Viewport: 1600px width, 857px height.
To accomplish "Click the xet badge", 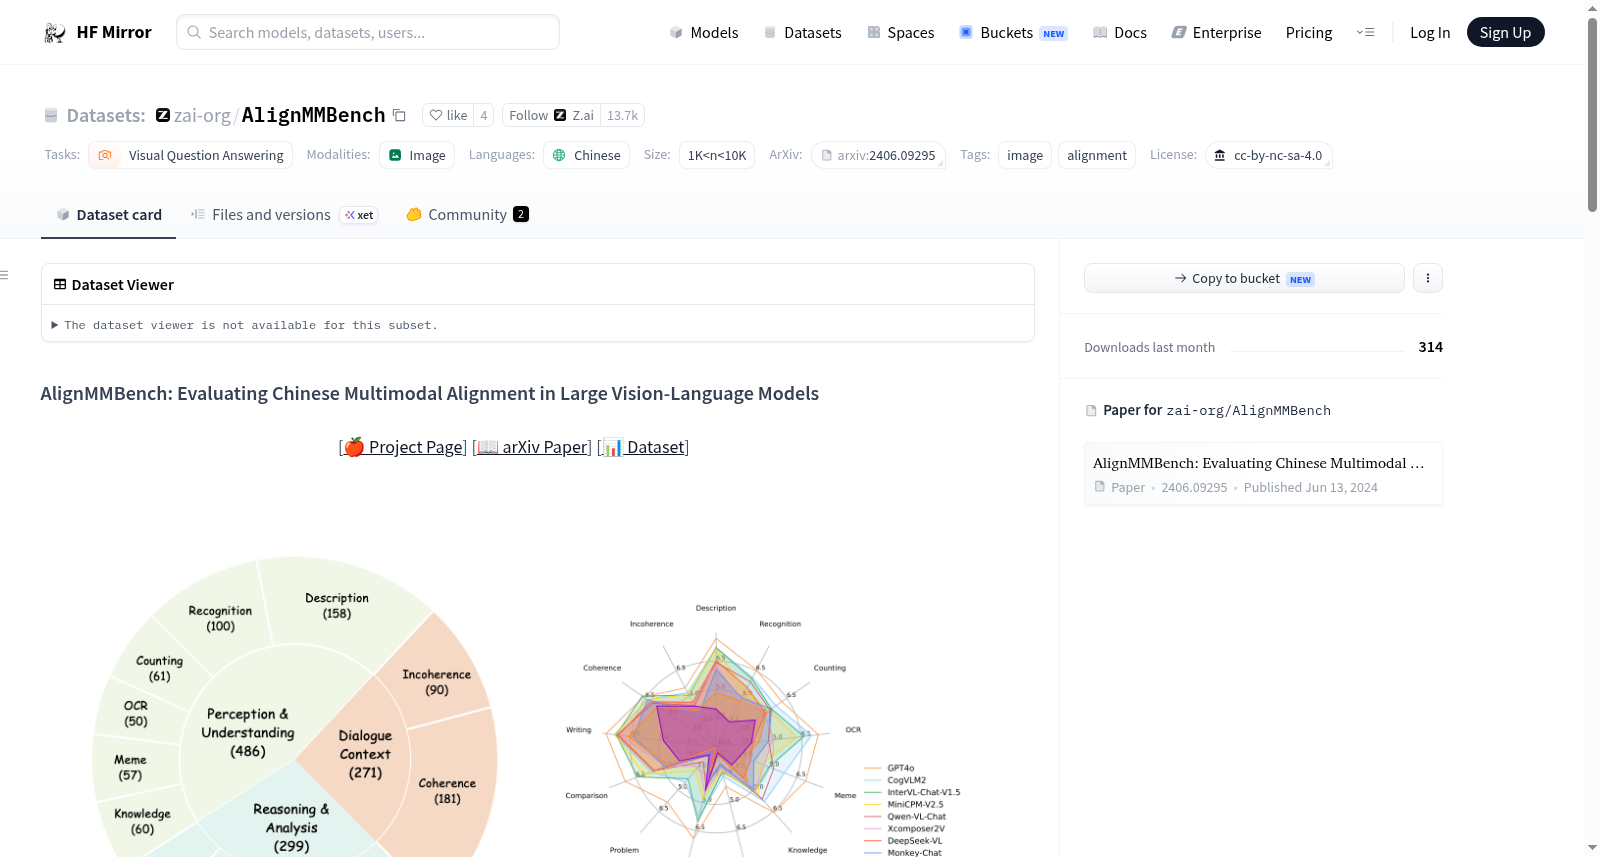I will click(359, 215).
